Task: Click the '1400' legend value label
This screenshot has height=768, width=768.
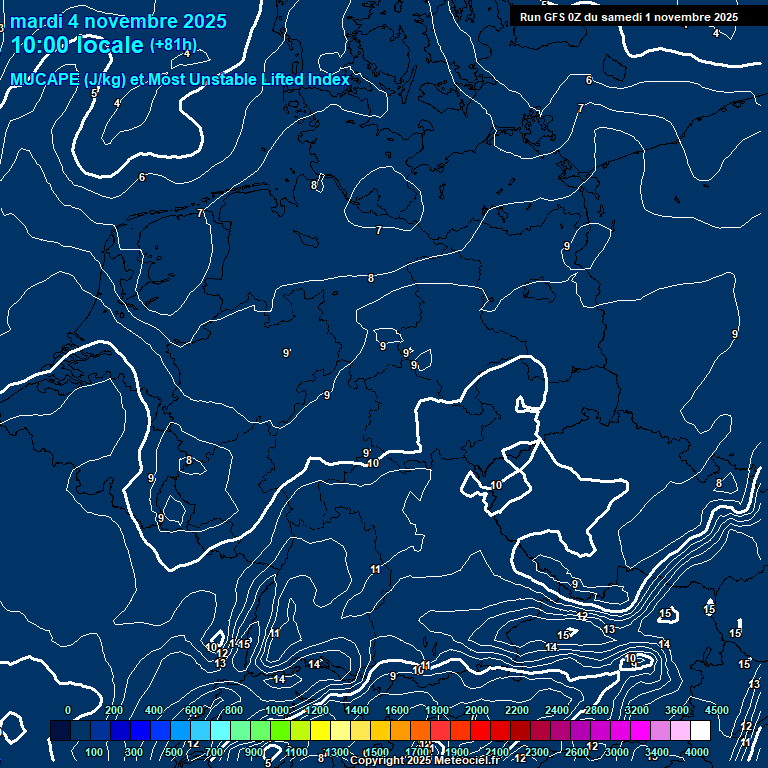Action: coord(357,710)
